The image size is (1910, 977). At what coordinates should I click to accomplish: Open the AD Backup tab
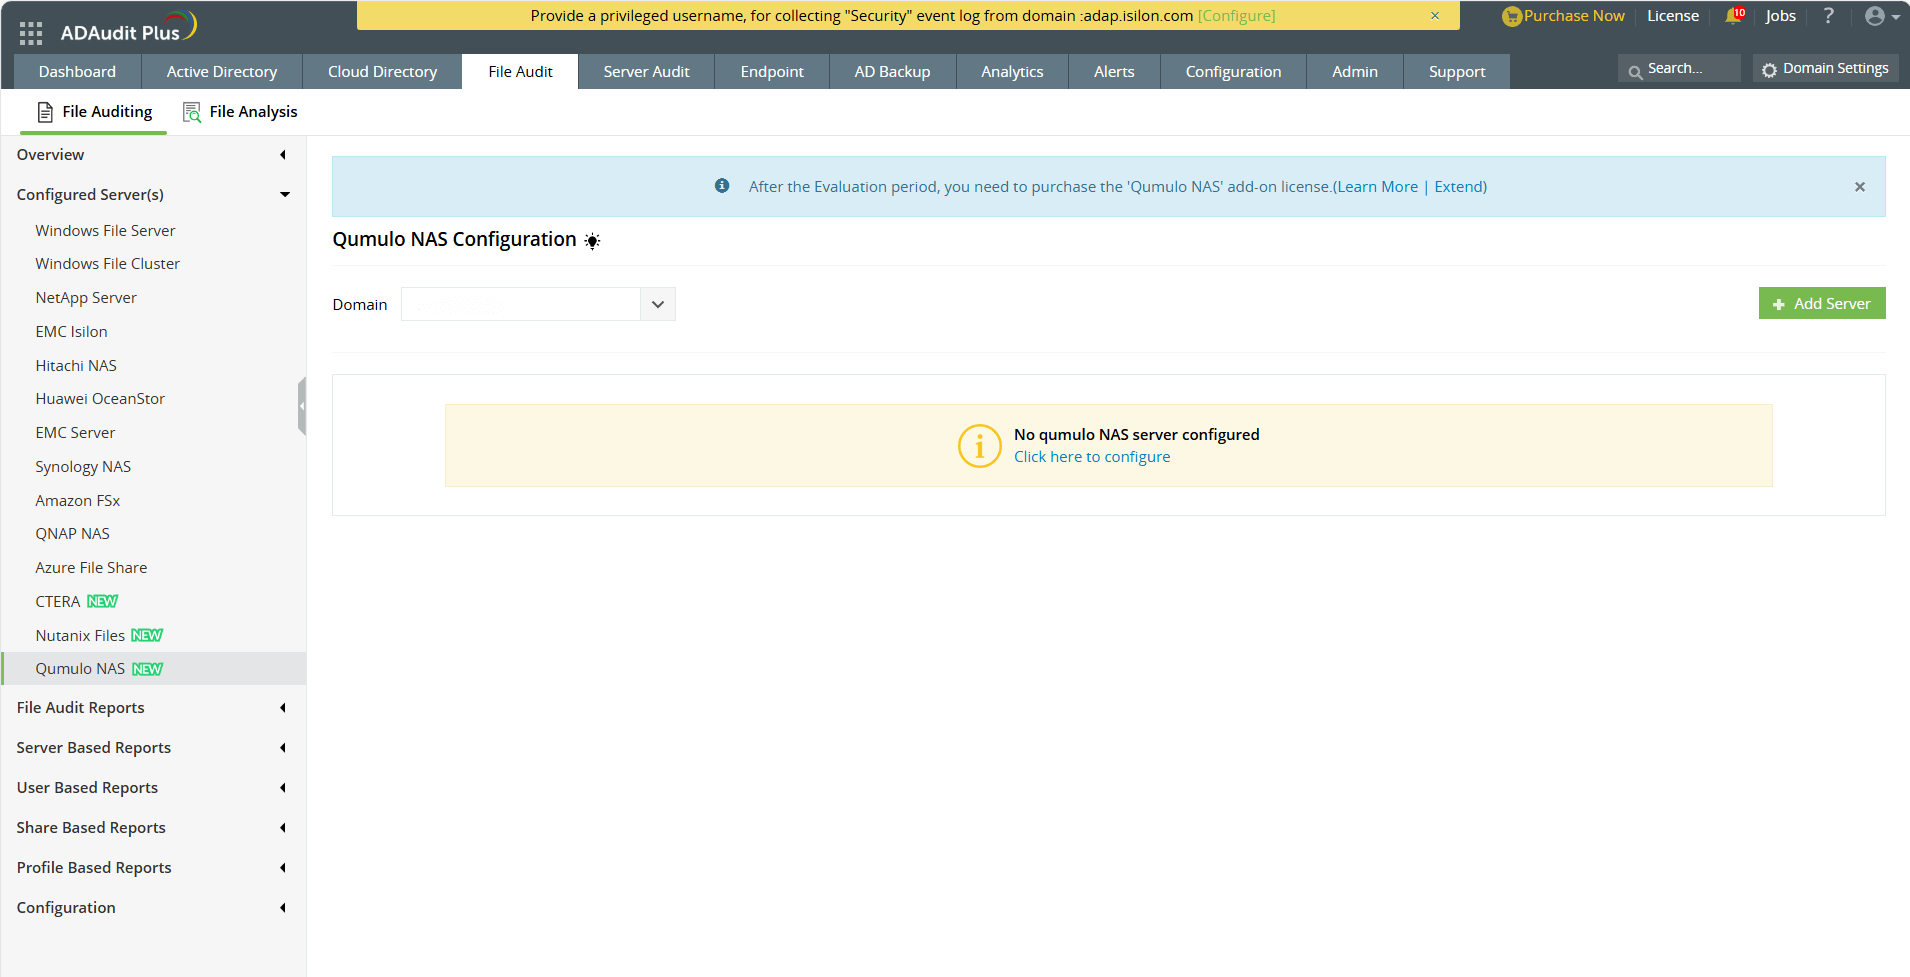[x=891, y=71]
